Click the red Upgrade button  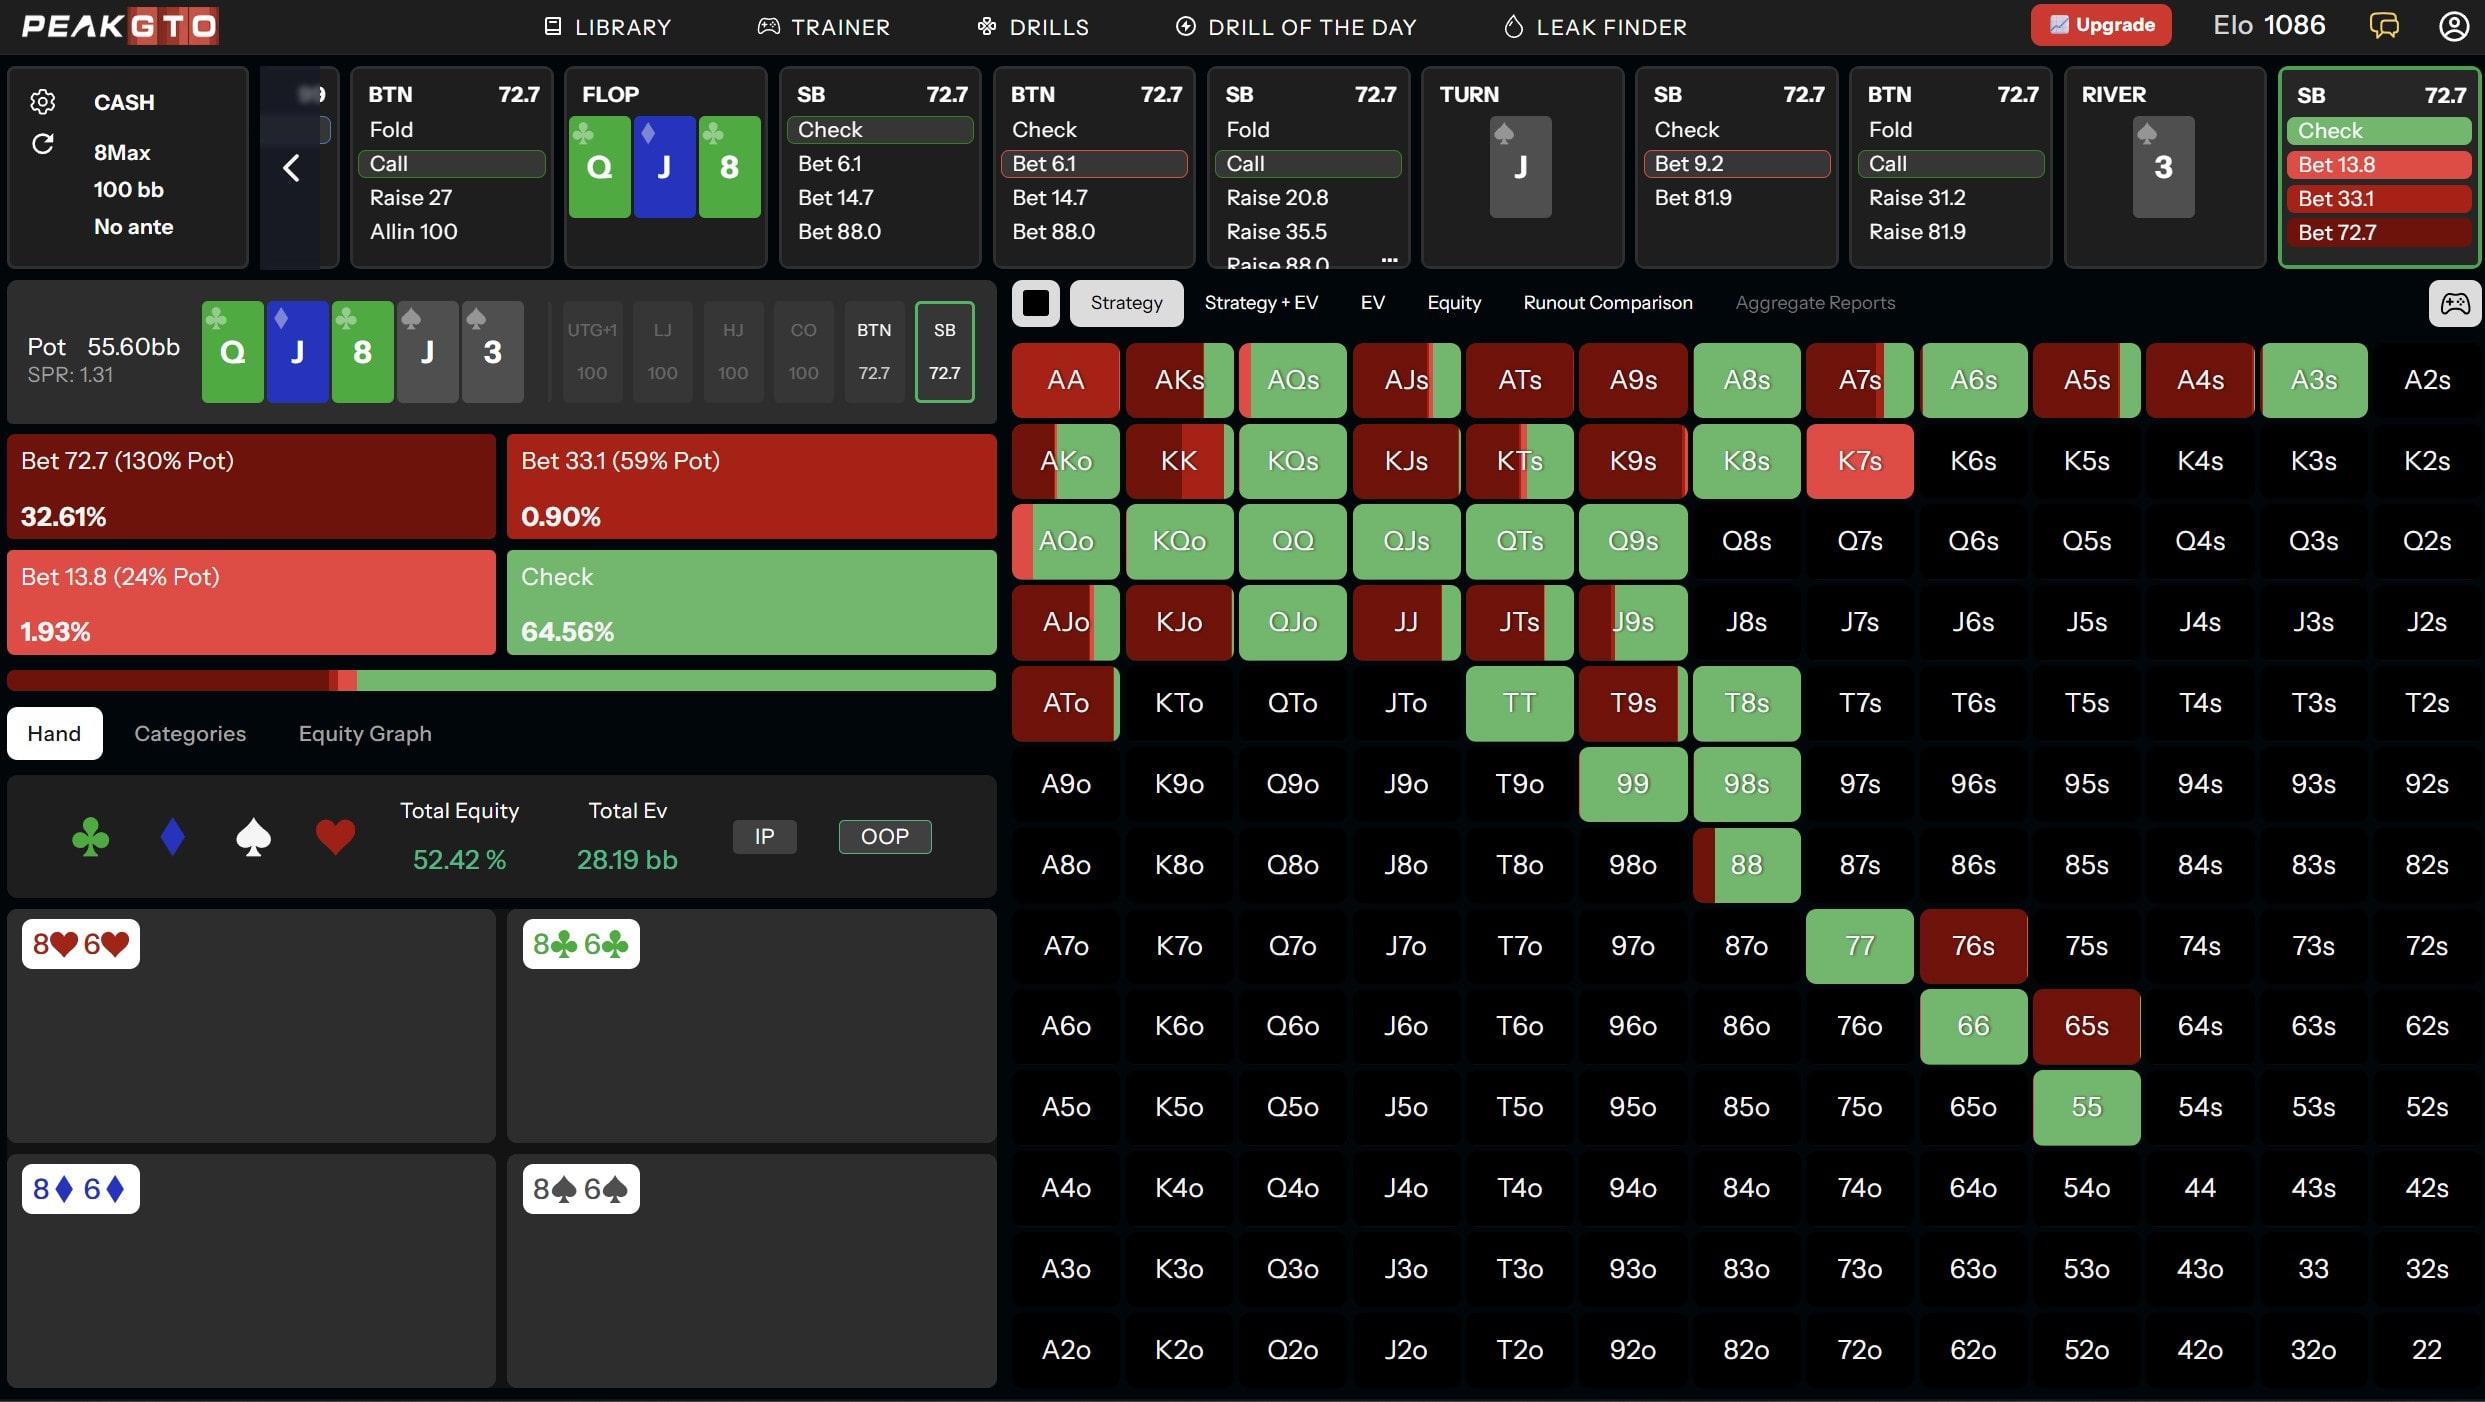click(x=2101, y=26)
